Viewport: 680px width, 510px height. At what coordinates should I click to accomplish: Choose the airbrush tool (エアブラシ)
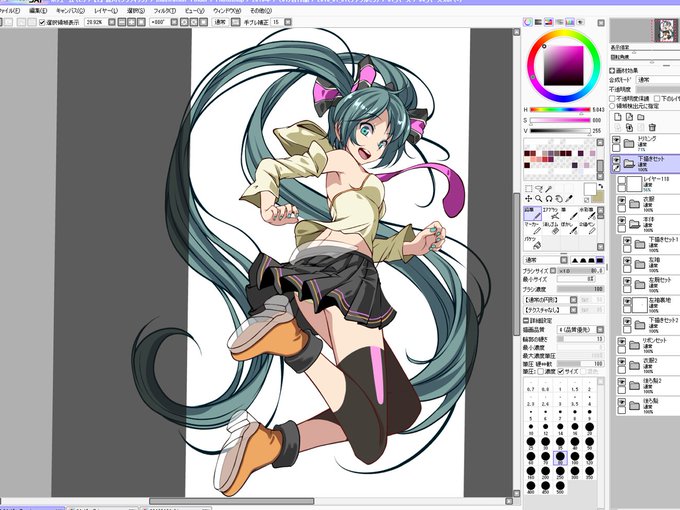click(x=551, y=213)
